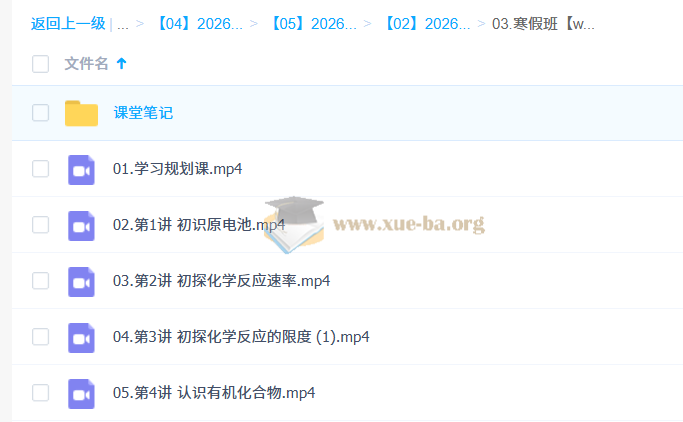
Task: Click video icon for 02.第1讲 初识原电池
Action: coord(81,225)
